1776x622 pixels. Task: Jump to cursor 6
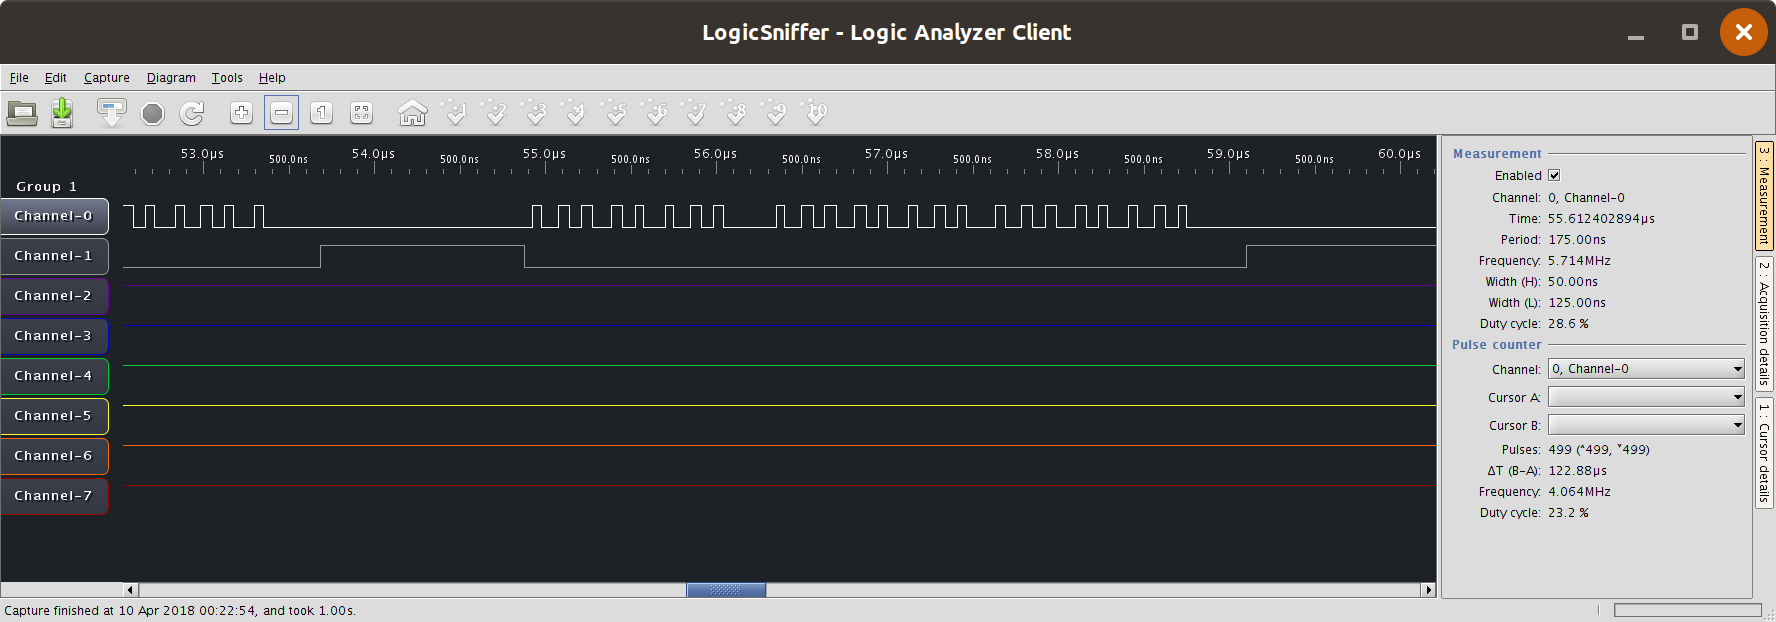coord(656,113)
